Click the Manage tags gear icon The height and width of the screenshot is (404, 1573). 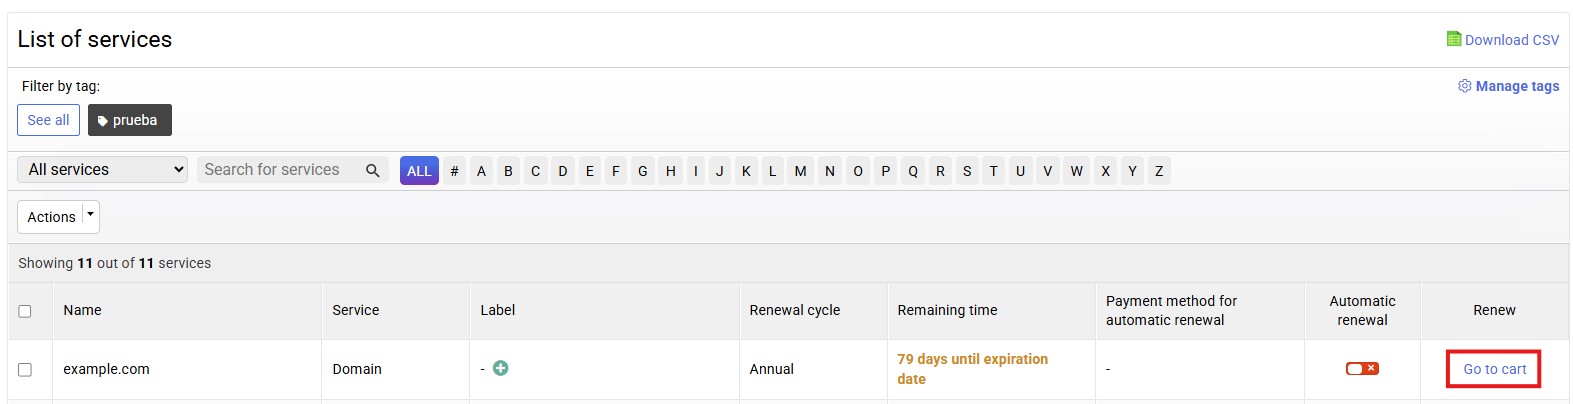[1465, 86]
